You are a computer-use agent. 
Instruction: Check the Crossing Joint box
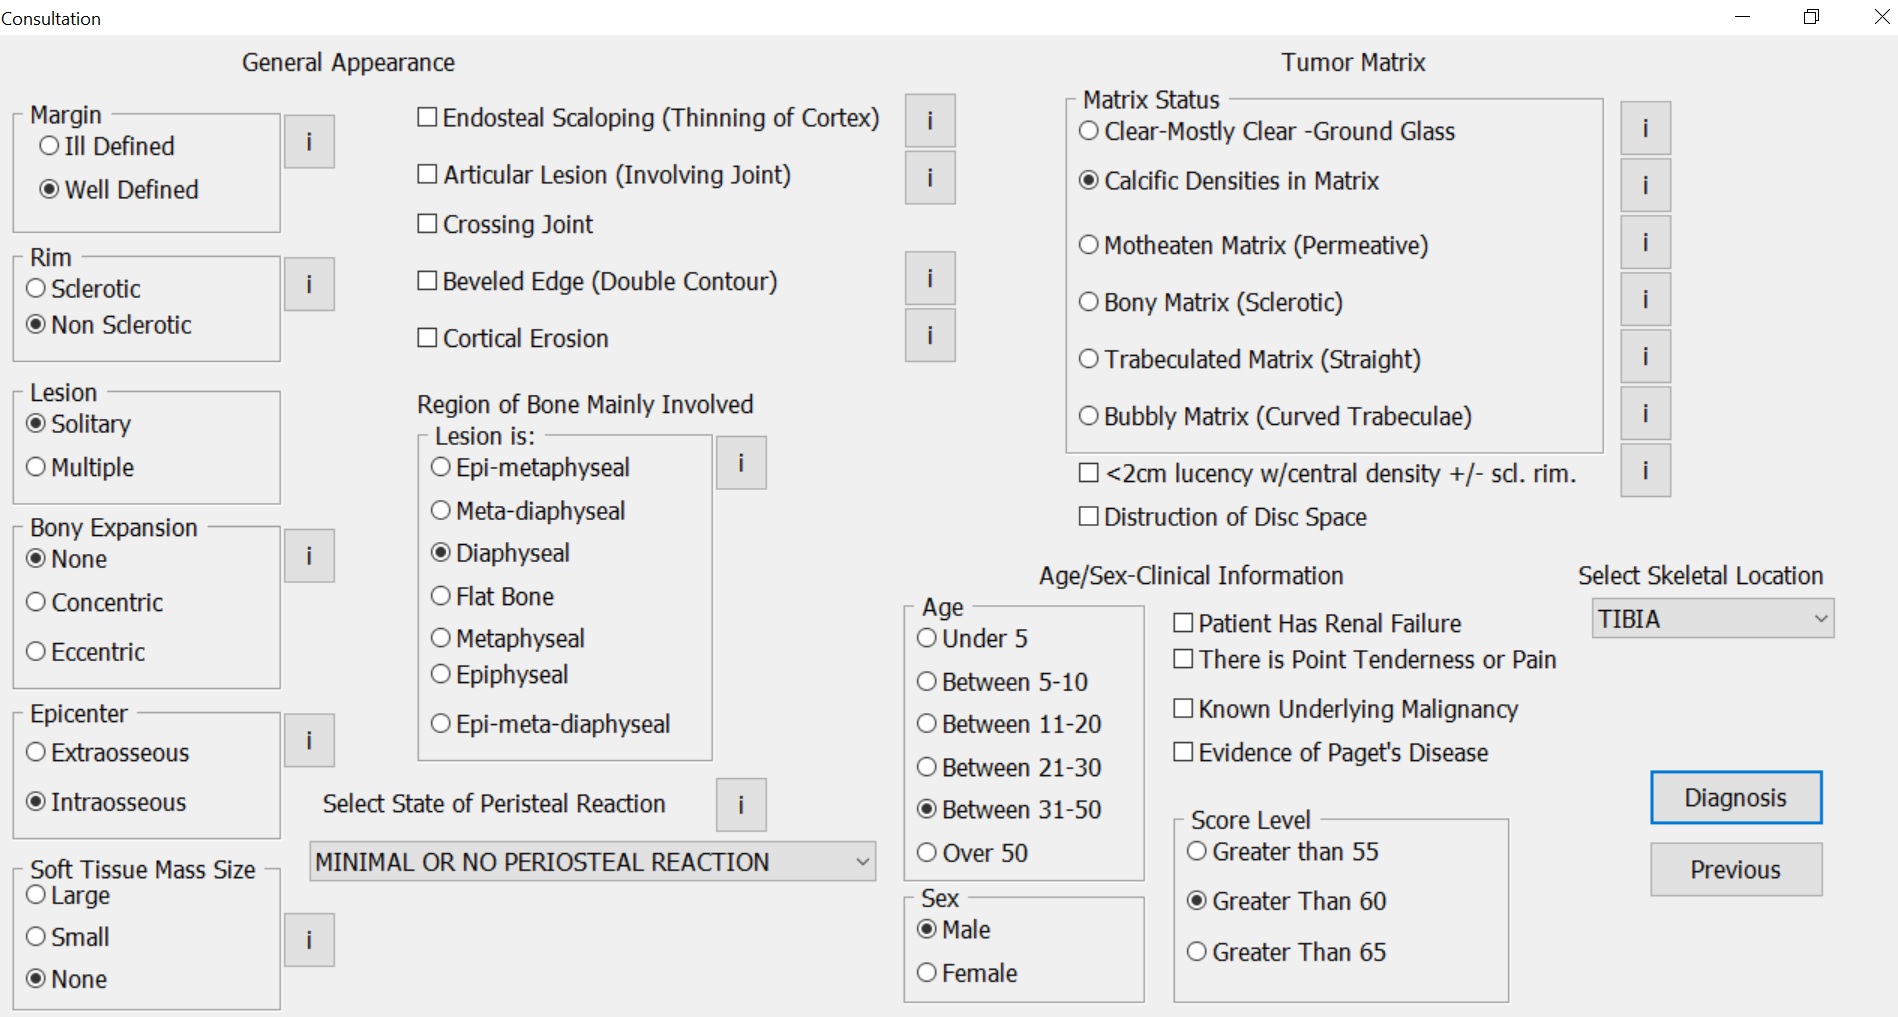coord(505,224)
